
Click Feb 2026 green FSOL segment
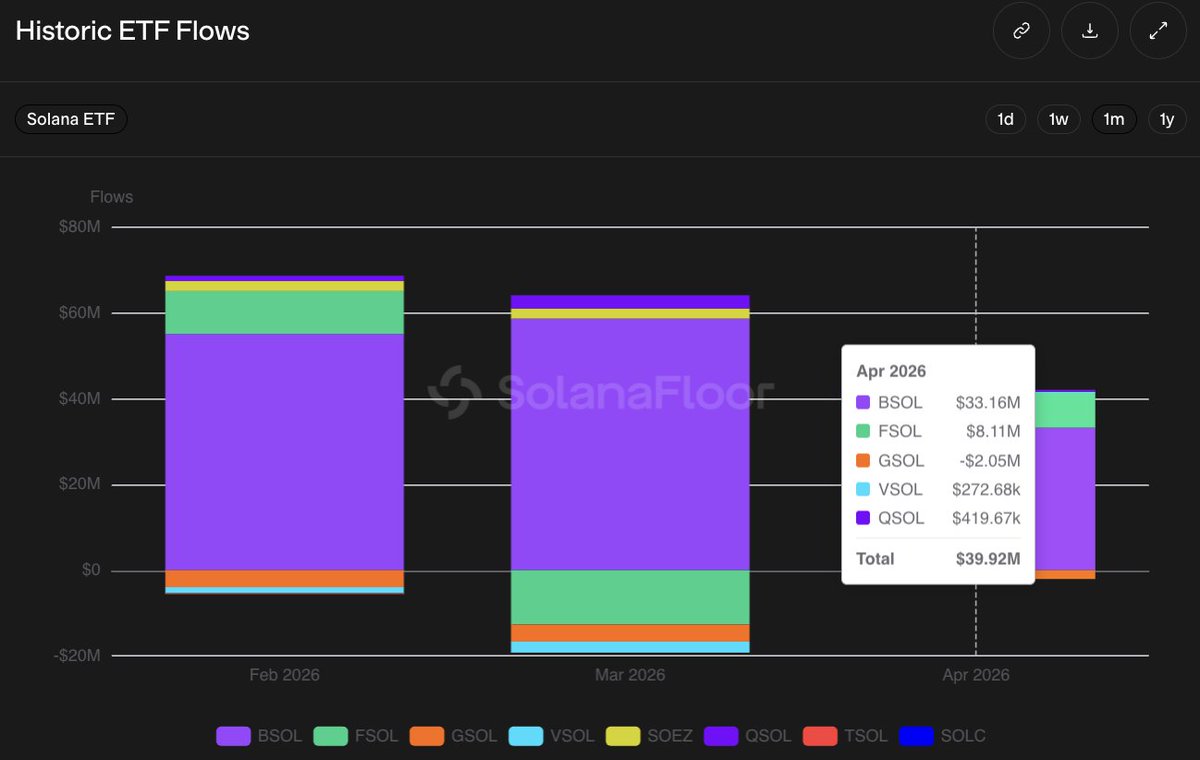(x=284, y=312)
